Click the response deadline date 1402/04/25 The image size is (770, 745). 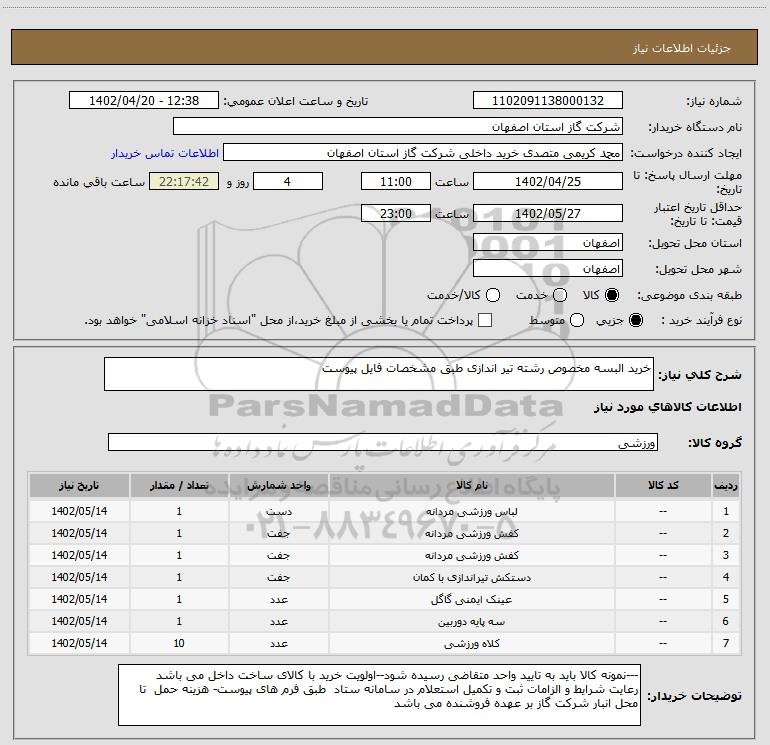point(548,181)
